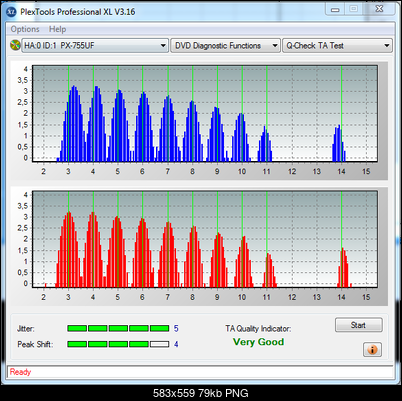
Task: Click the Peak Shift indicator bar
Action: pyautogui.click(x=118, y=344)
